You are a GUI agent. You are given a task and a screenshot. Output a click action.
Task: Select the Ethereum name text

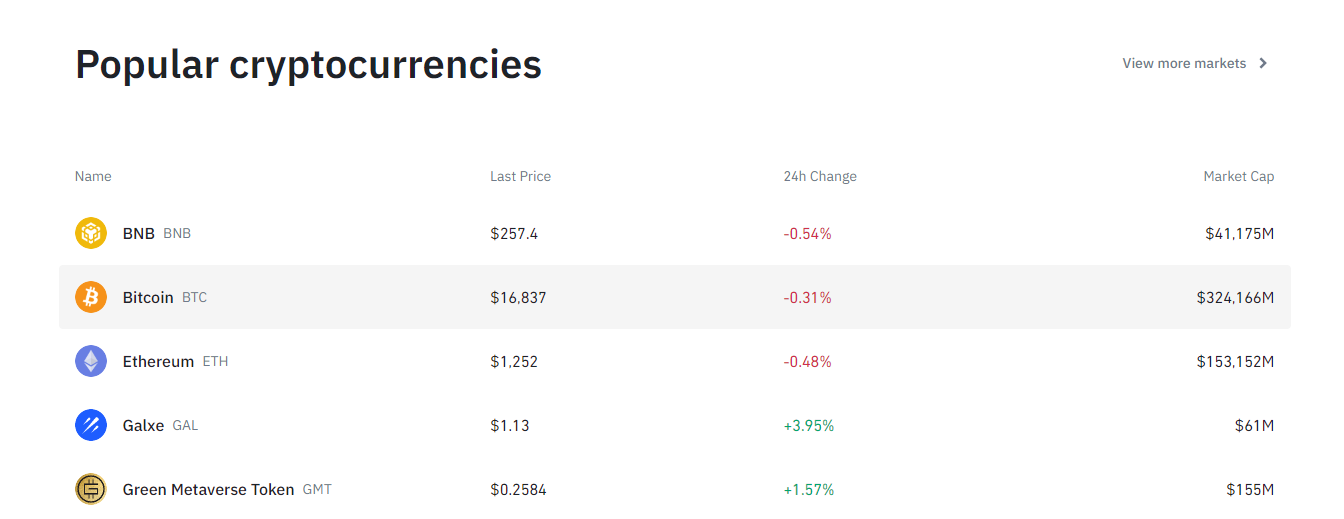click(158, 361)
